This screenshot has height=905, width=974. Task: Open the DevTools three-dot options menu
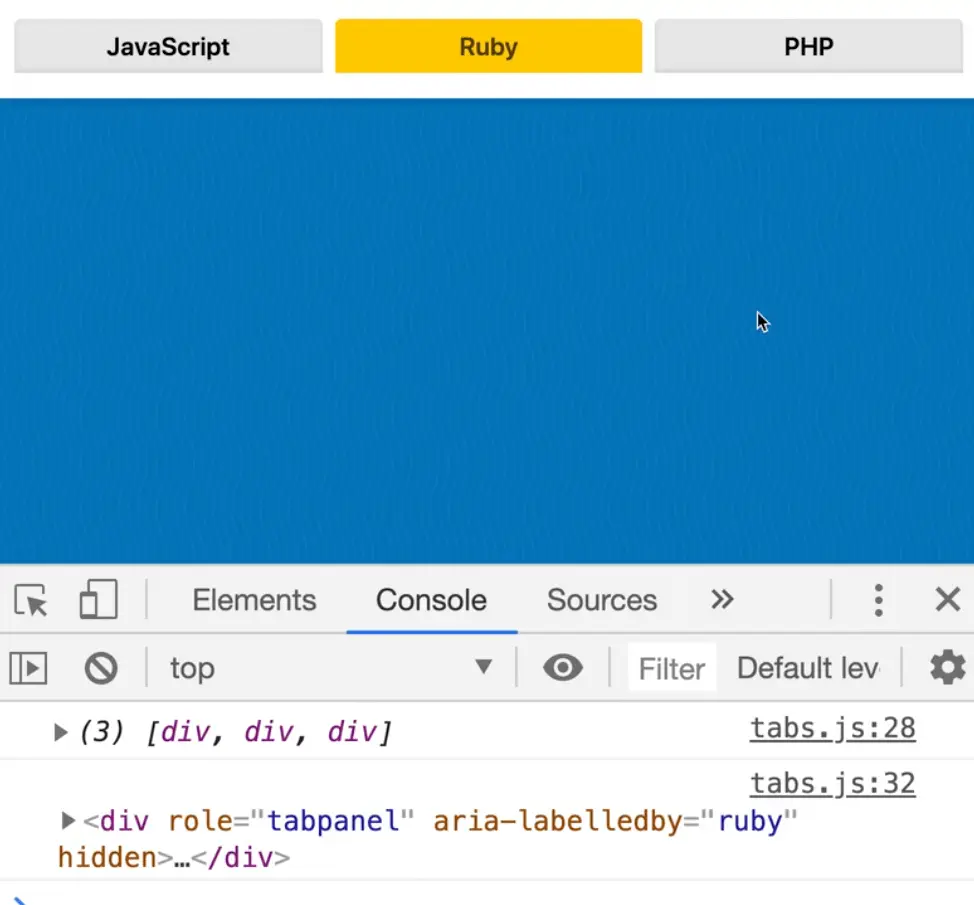(x=878, y=600)
